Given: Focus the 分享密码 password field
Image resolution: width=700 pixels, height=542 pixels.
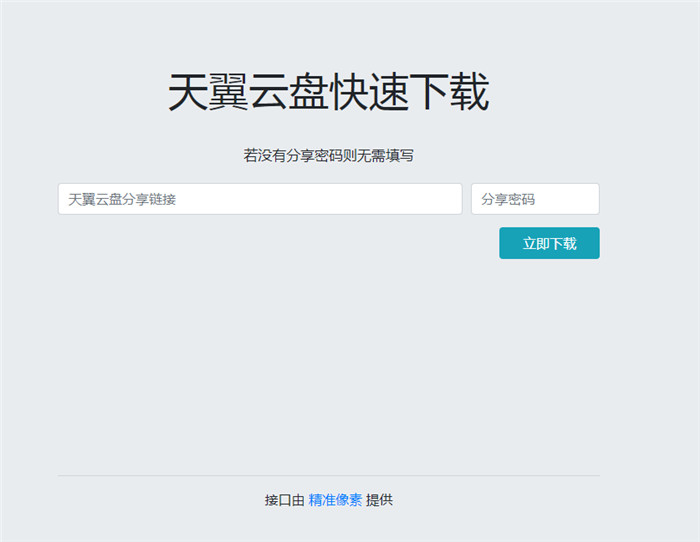Looking at the screenshot, I should coord(535,199).
